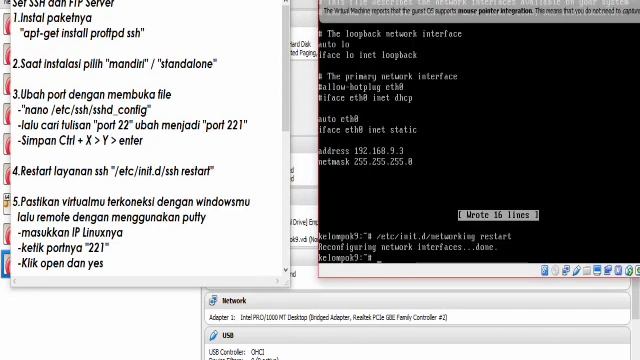Click the "masukkan IP Linuxnya" line in notes
640x360 pixels.
click(70, 232)
